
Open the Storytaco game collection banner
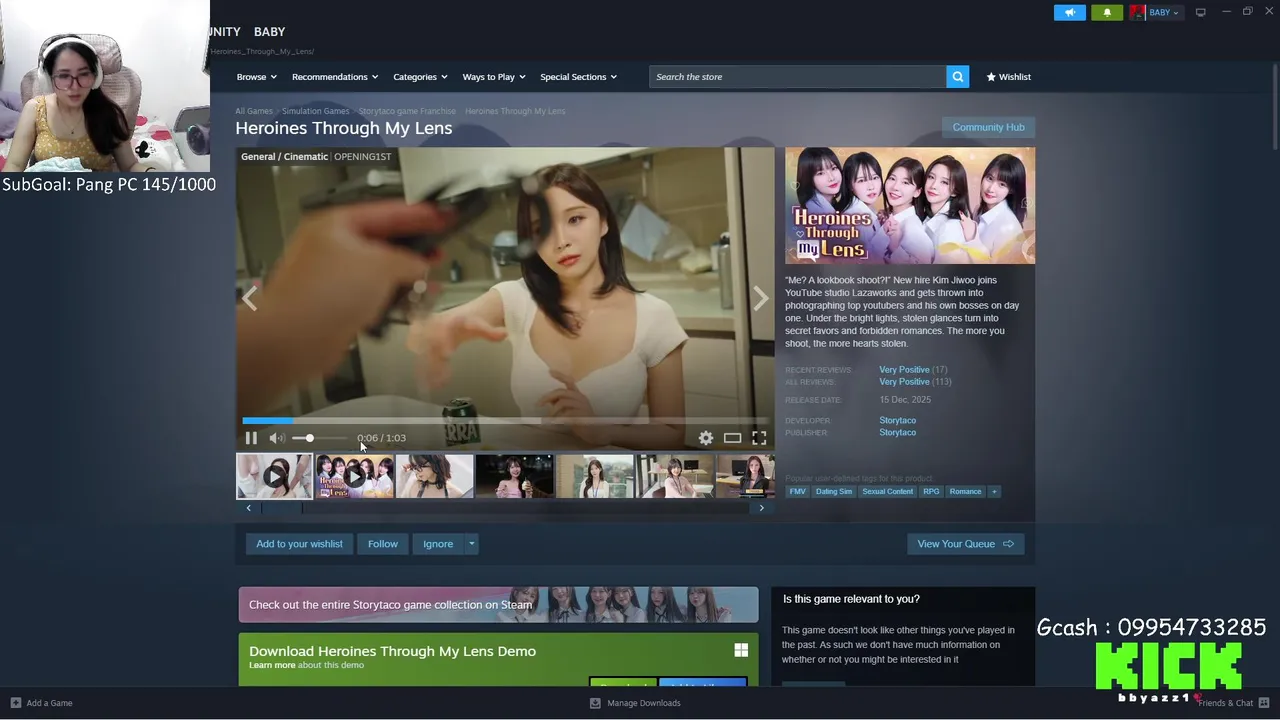pos(498,605)
